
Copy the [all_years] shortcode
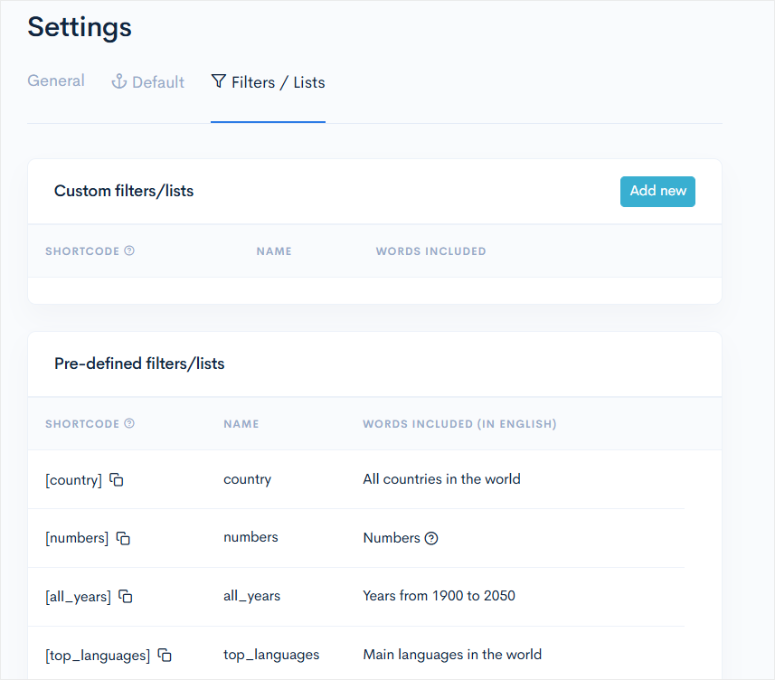(125, 596)
